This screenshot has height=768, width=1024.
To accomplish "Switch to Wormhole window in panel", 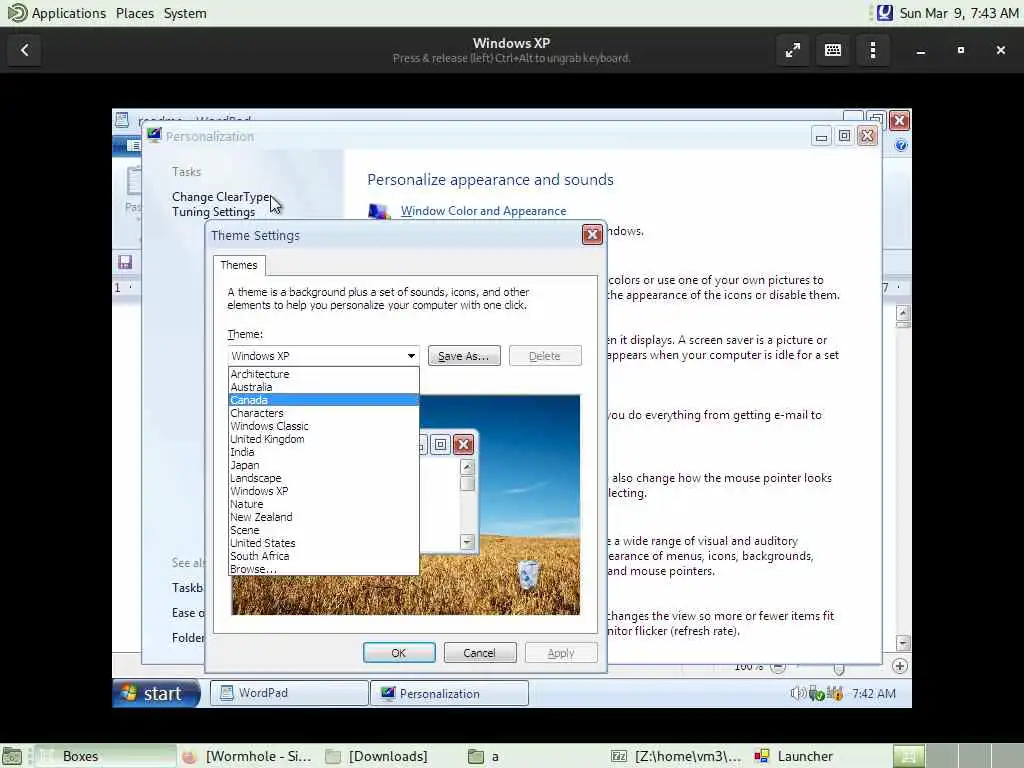I will pyautogui.click(x=249, y=756).
